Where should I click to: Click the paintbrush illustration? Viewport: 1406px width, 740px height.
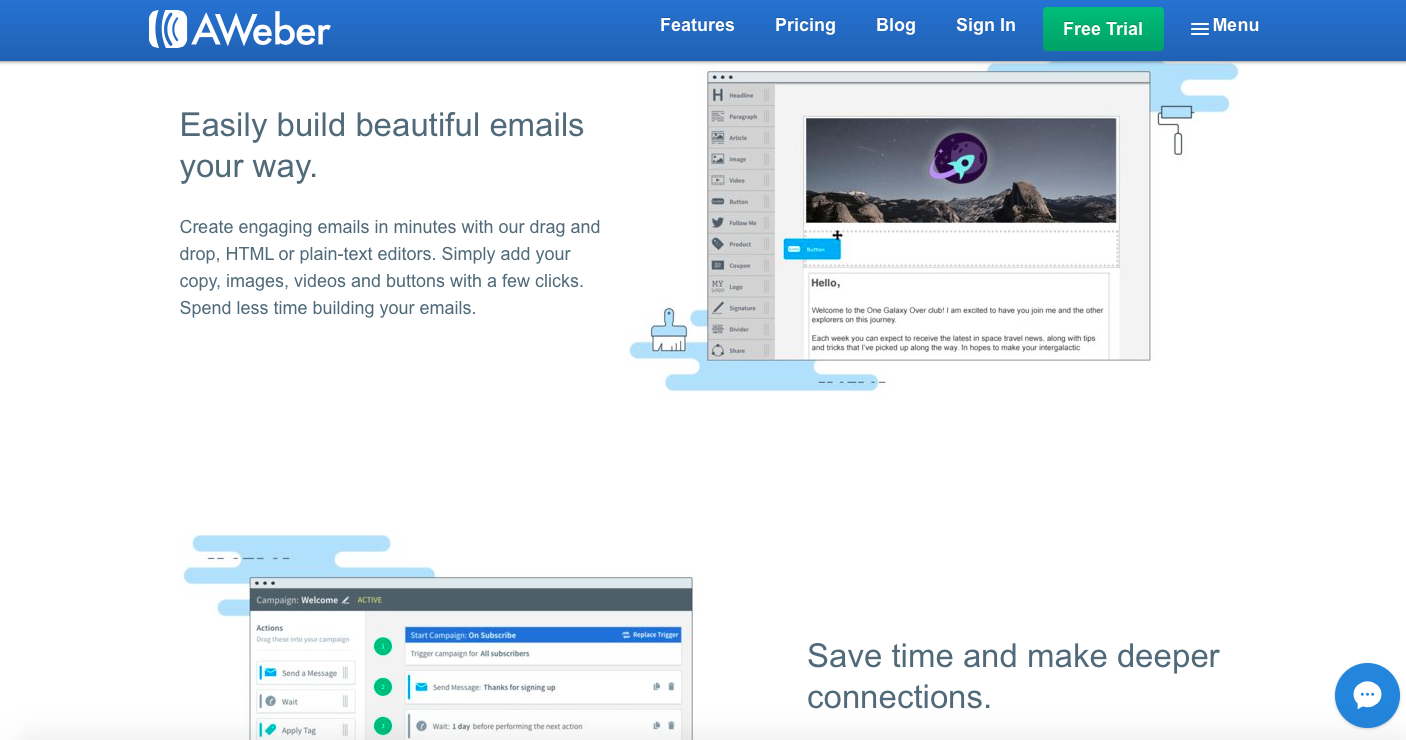[669, 330]
